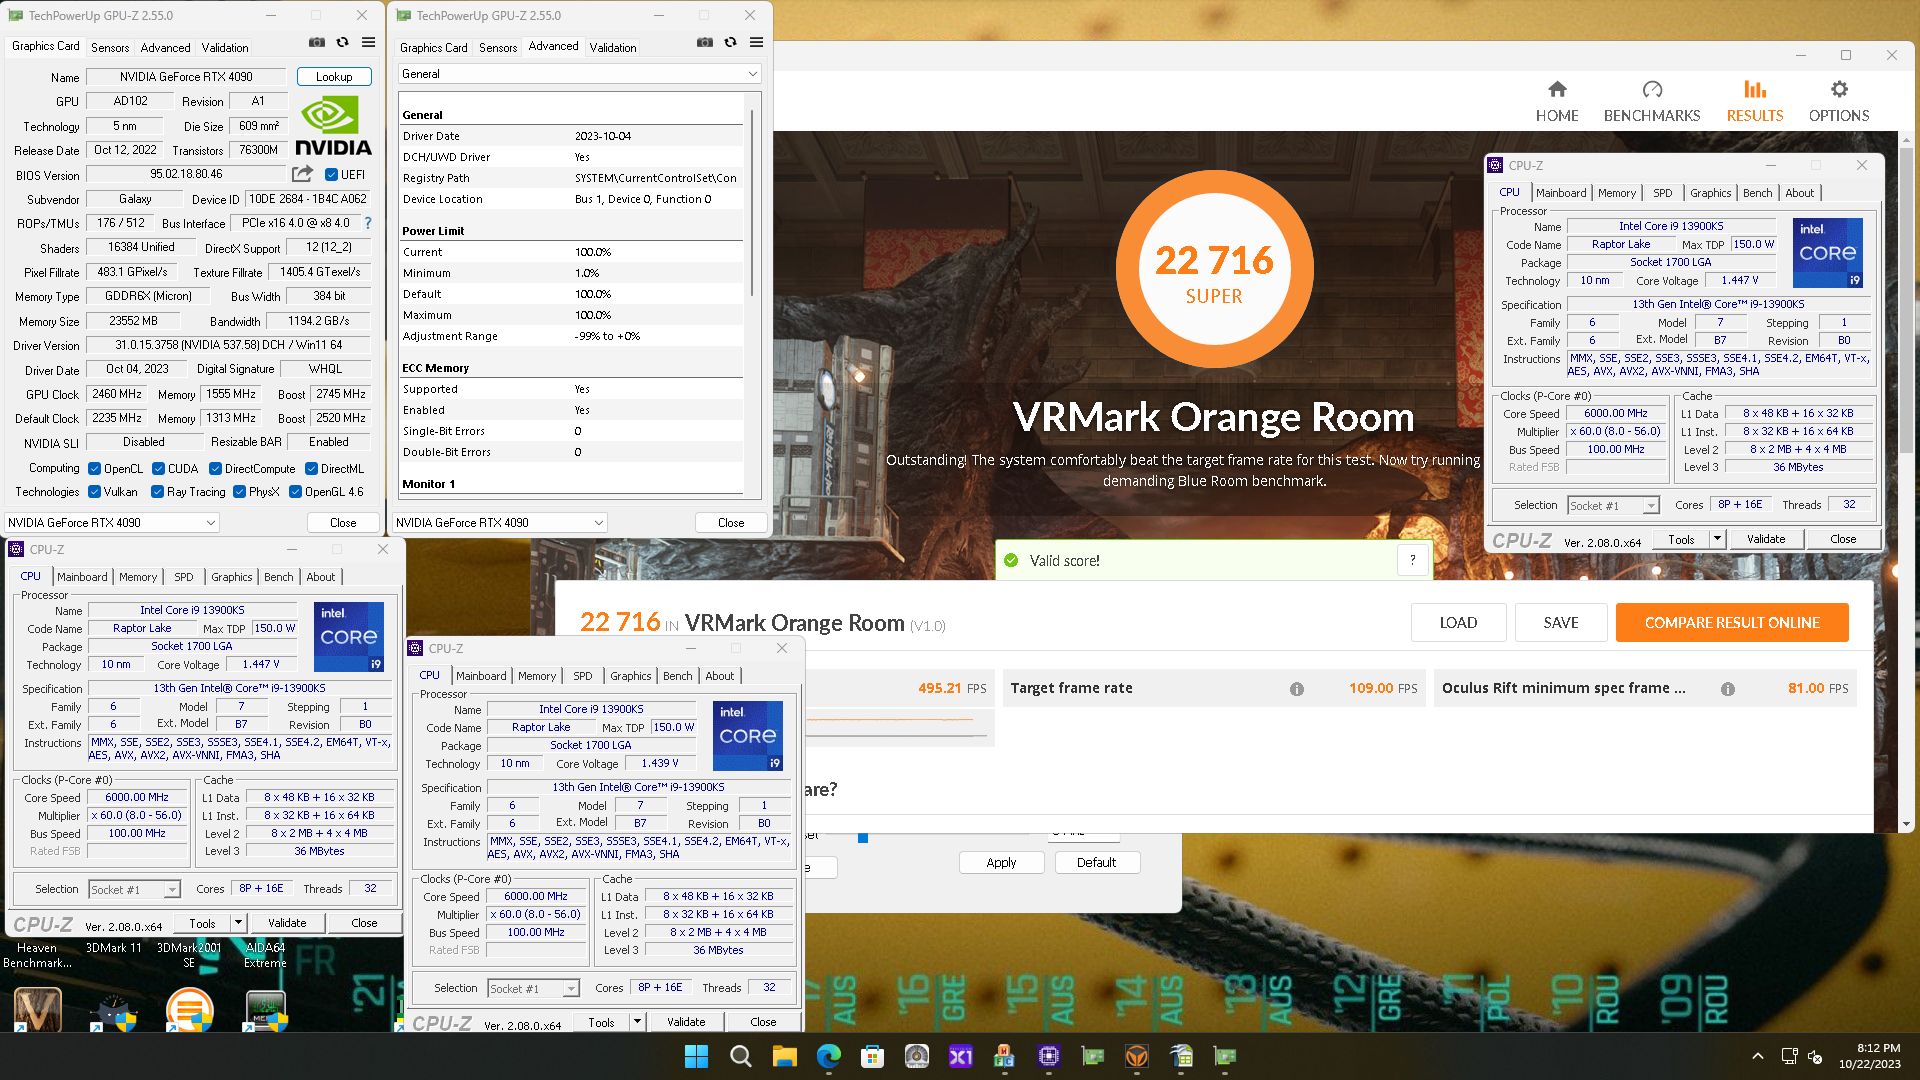Click SAVE button in VRMark
Screen dimensions: 1920x1080
point(1561,622)
